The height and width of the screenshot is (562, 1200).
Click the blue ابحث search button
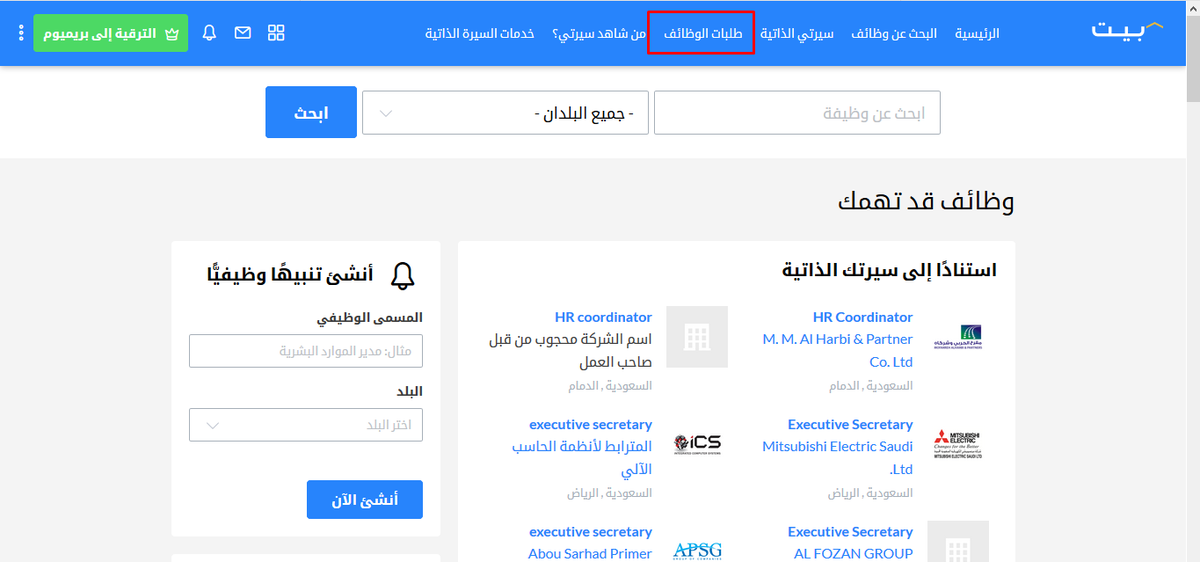tap(311, 112)
